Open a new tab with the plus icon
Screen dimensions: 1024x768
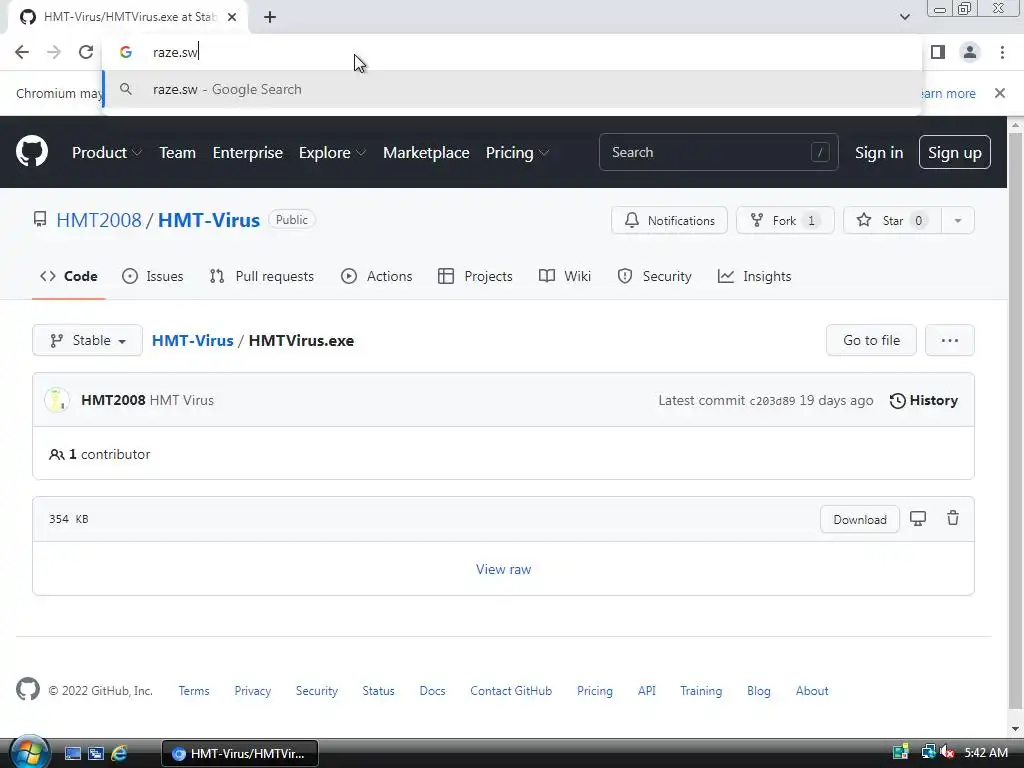point(270,17)
